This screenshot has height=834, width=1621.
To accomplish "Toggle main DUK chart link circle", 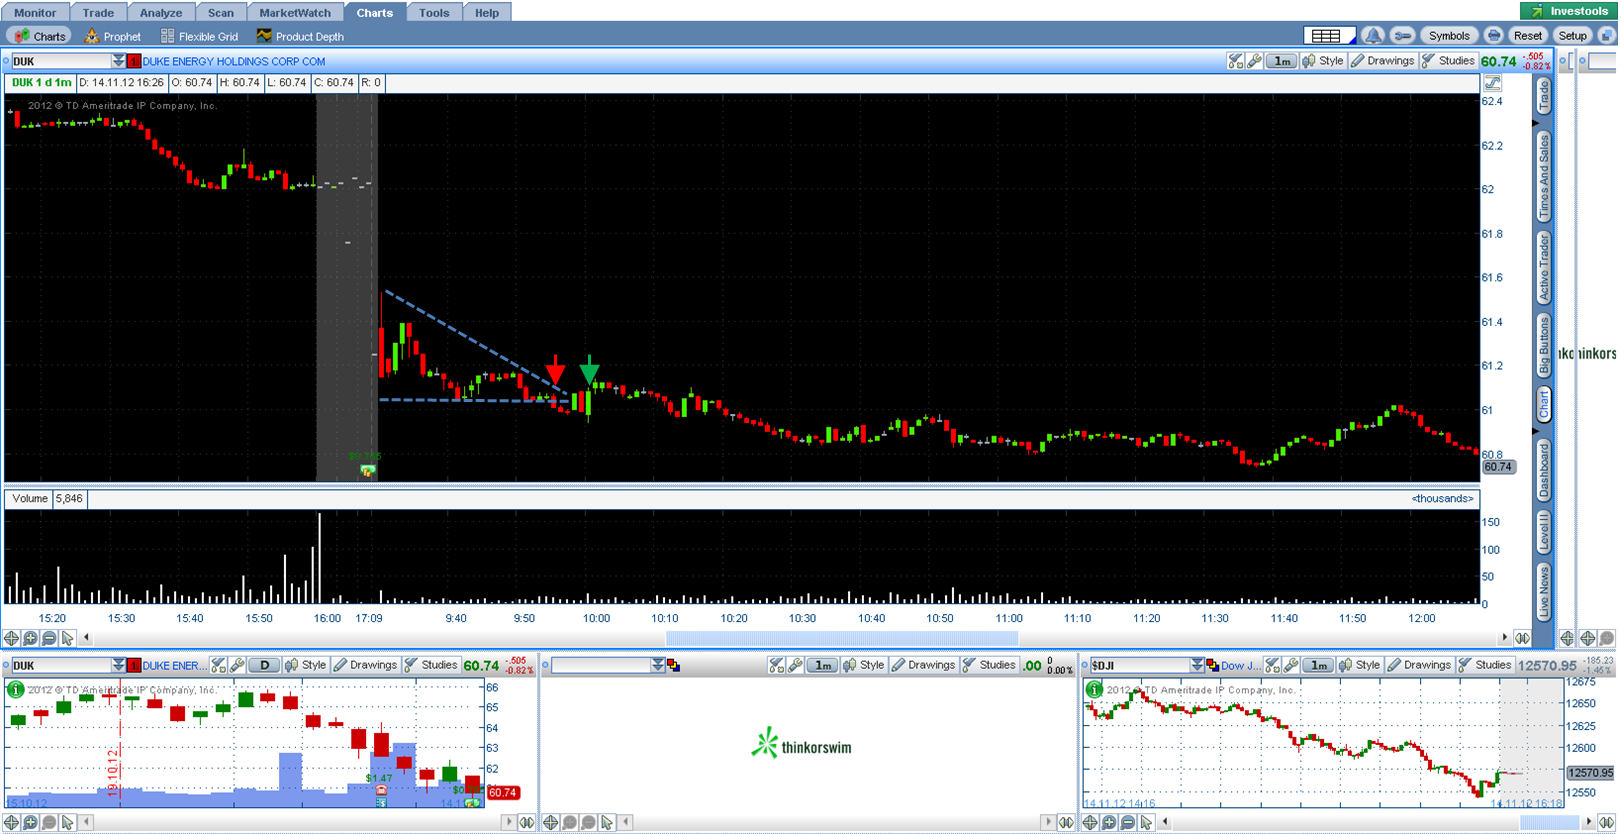I will click(x=6, y=61).
